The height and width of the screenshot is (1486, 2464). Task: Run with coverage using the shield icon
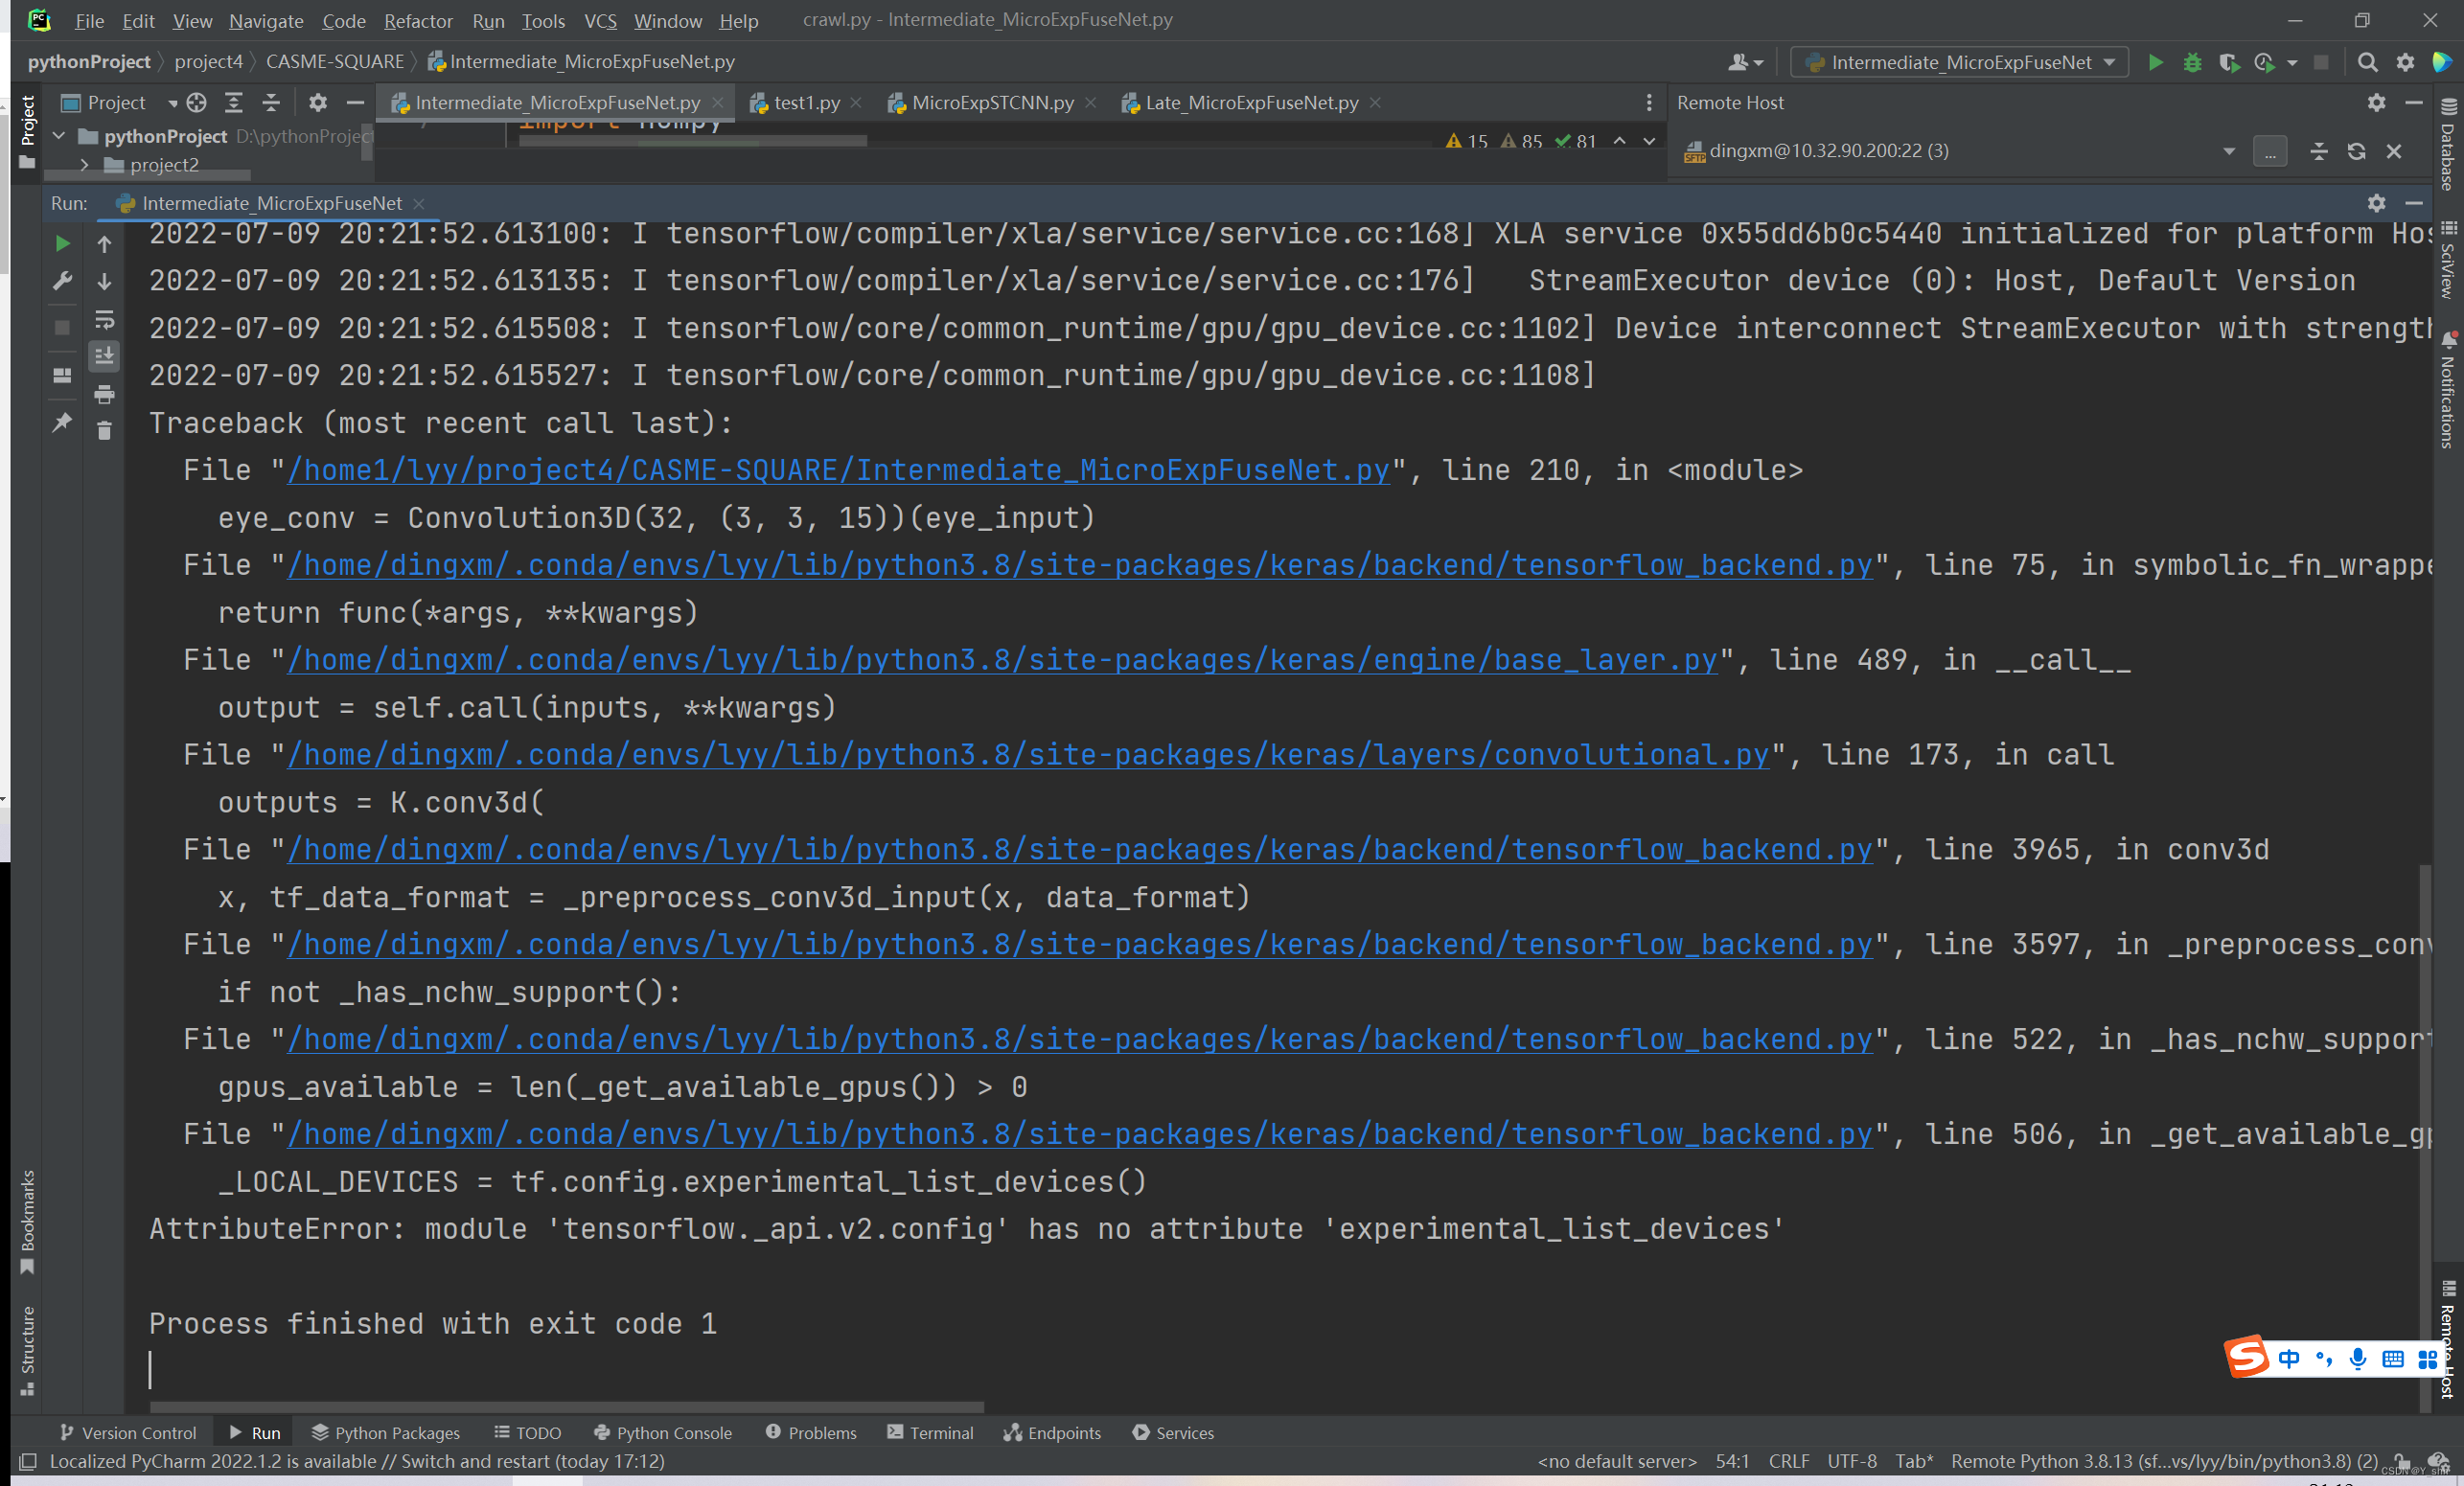(x=2229, y=62)
